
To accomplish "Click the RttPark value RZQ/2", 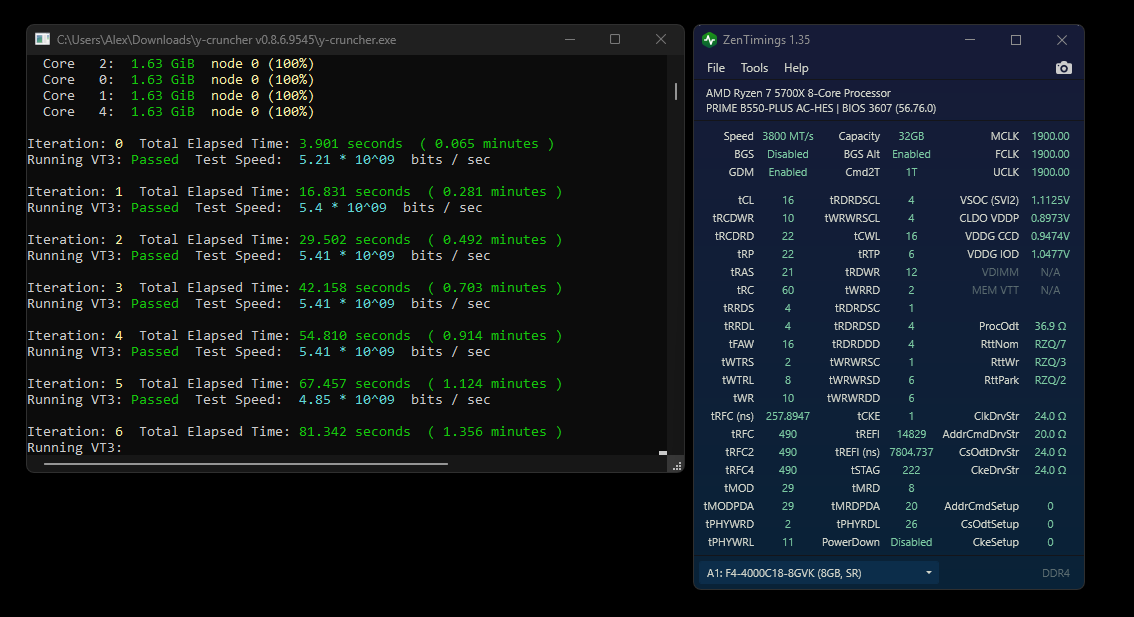I will pyautogui.click(x=1050, y=380).
